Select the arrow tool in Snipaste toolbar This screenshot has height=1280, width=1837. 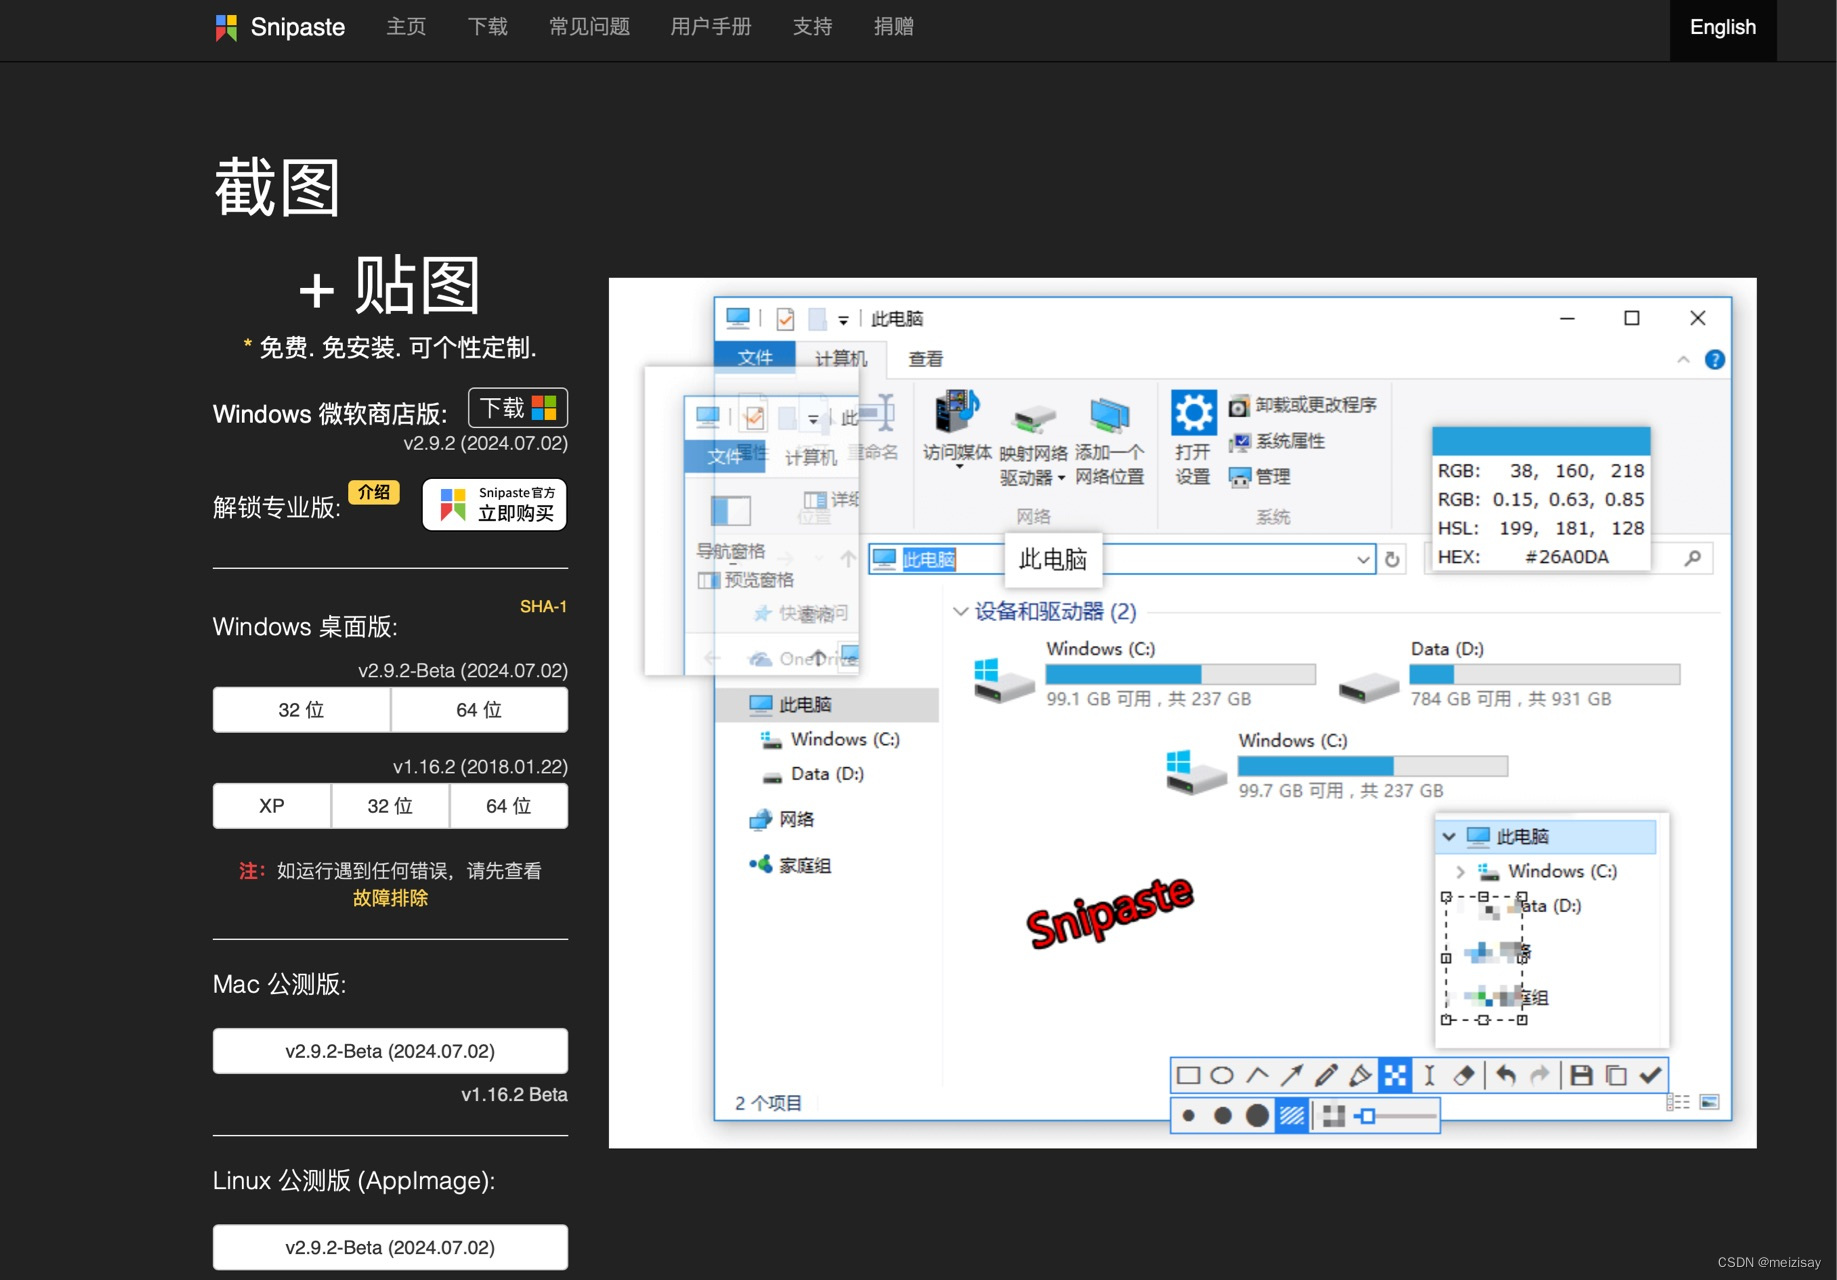[x=1291, y=1075]
